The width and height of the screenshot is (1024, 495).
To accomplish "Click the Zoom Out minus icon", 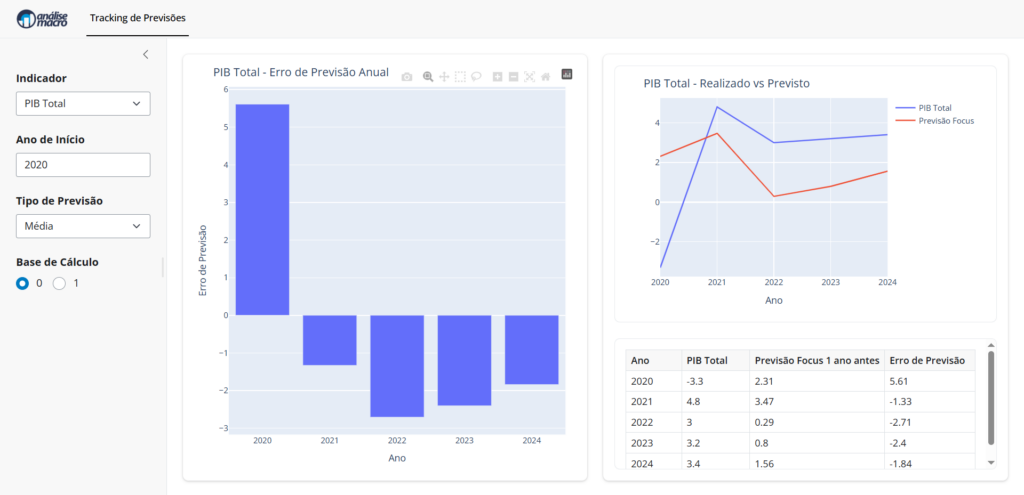I will pos(513,77).
